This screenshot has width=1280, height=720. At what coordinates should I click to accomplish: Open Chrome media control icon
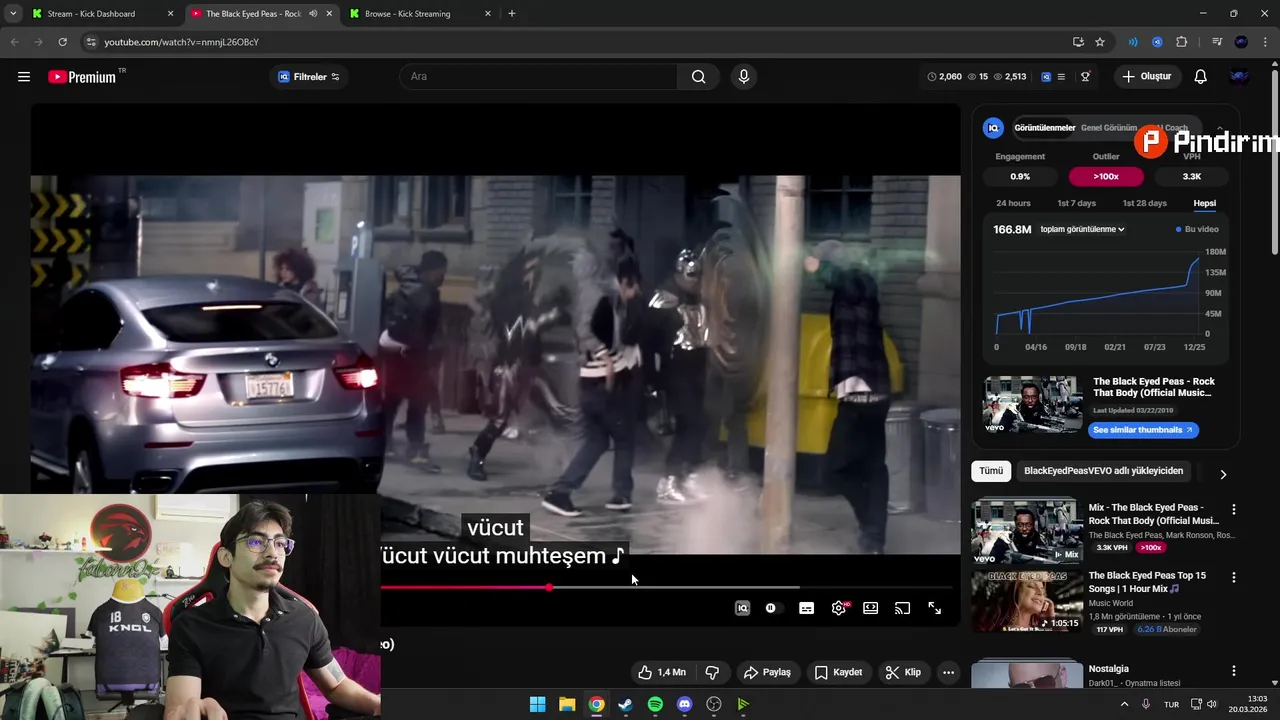point(1217,42)
